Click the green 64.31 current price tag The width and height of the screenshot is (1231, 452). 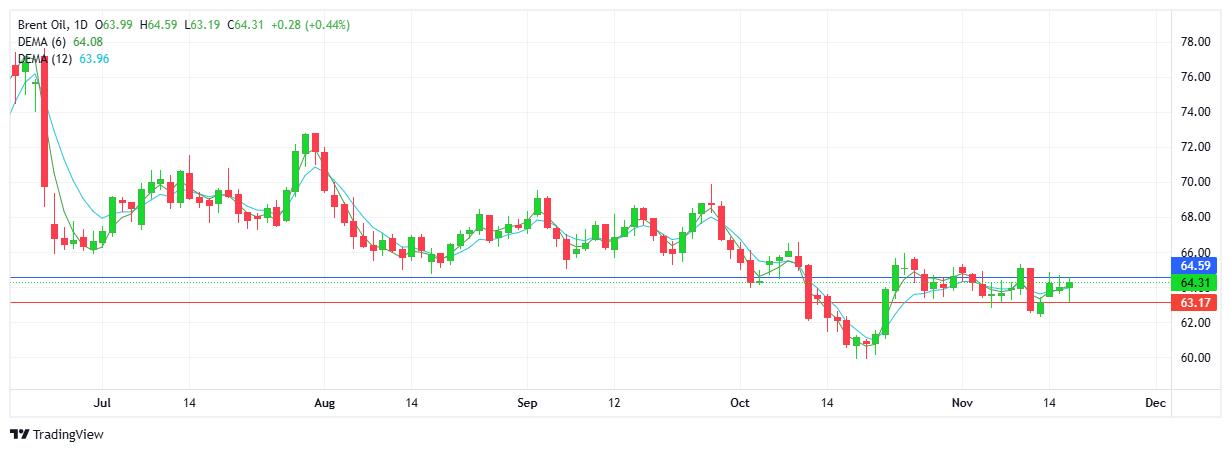point(1196,283)
